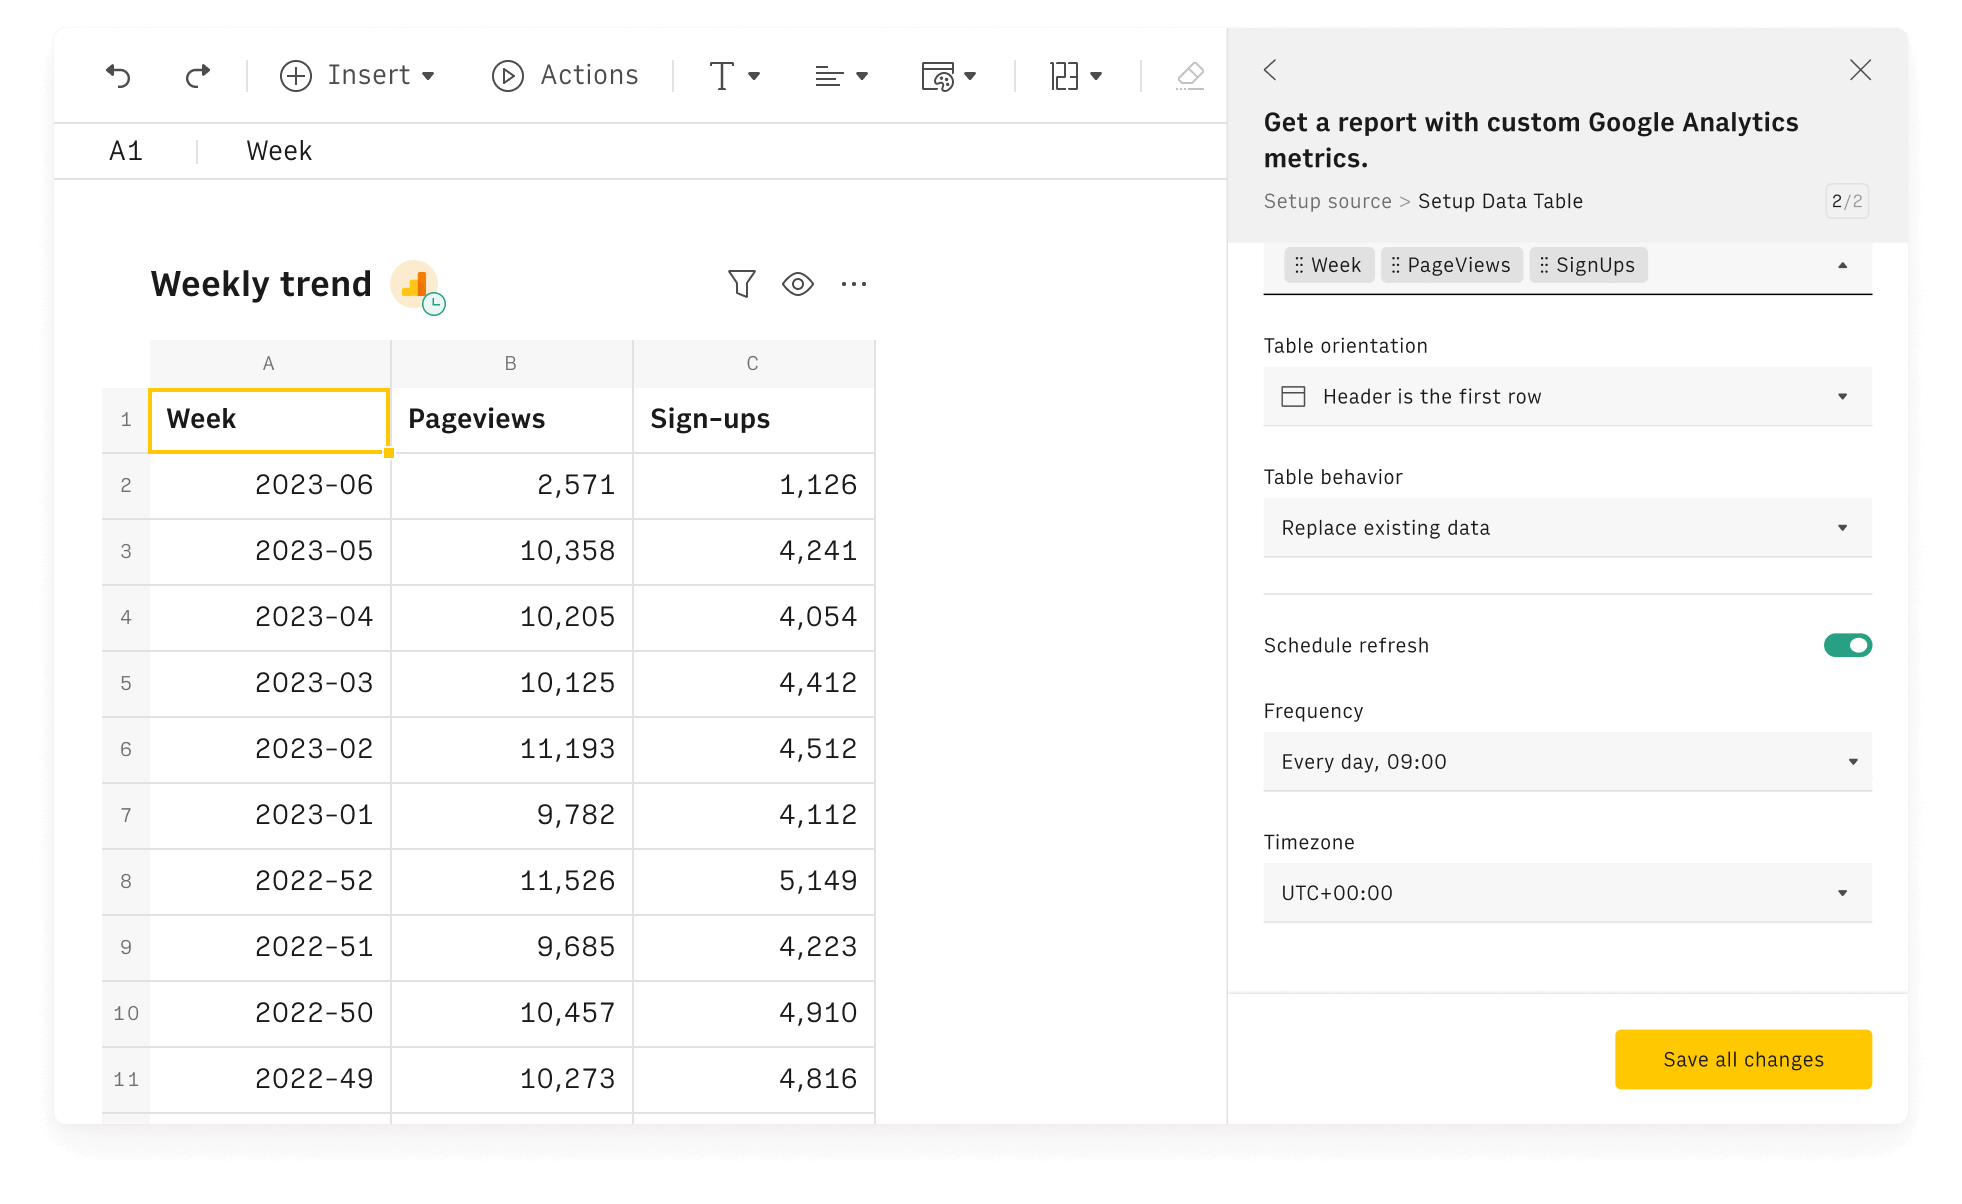
Task: Open the cell format dropdown
Action: 948,75
